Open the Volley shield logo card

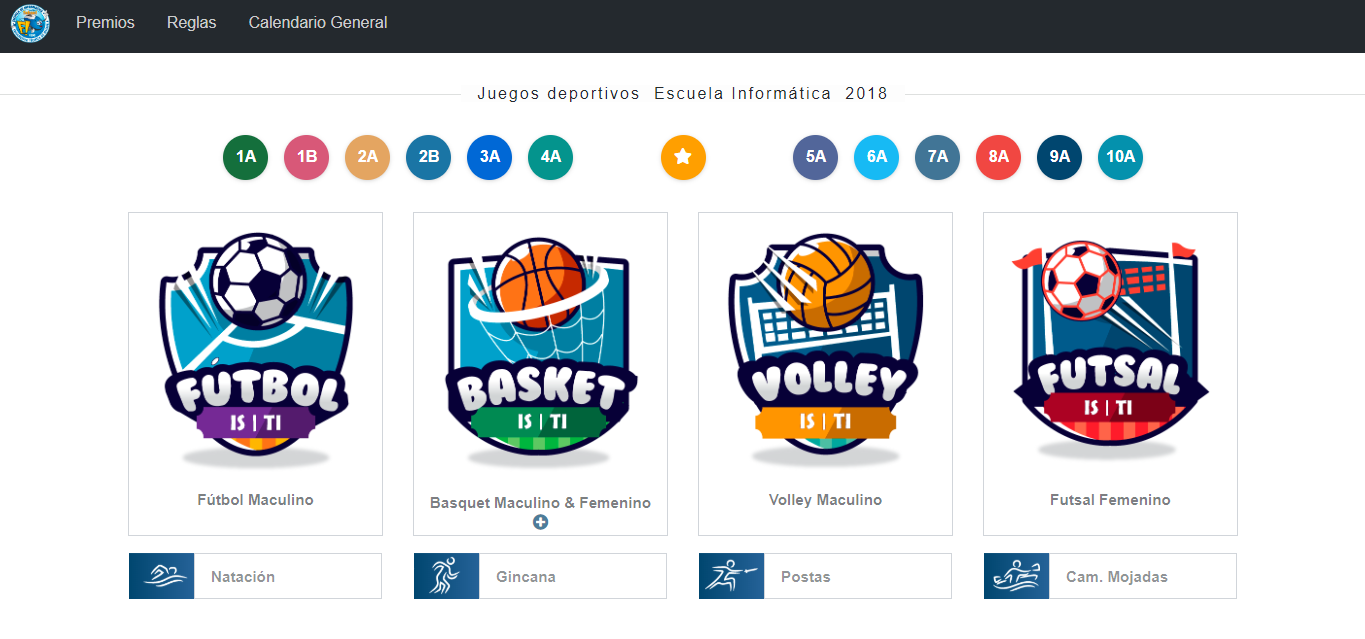pos(825,350)
